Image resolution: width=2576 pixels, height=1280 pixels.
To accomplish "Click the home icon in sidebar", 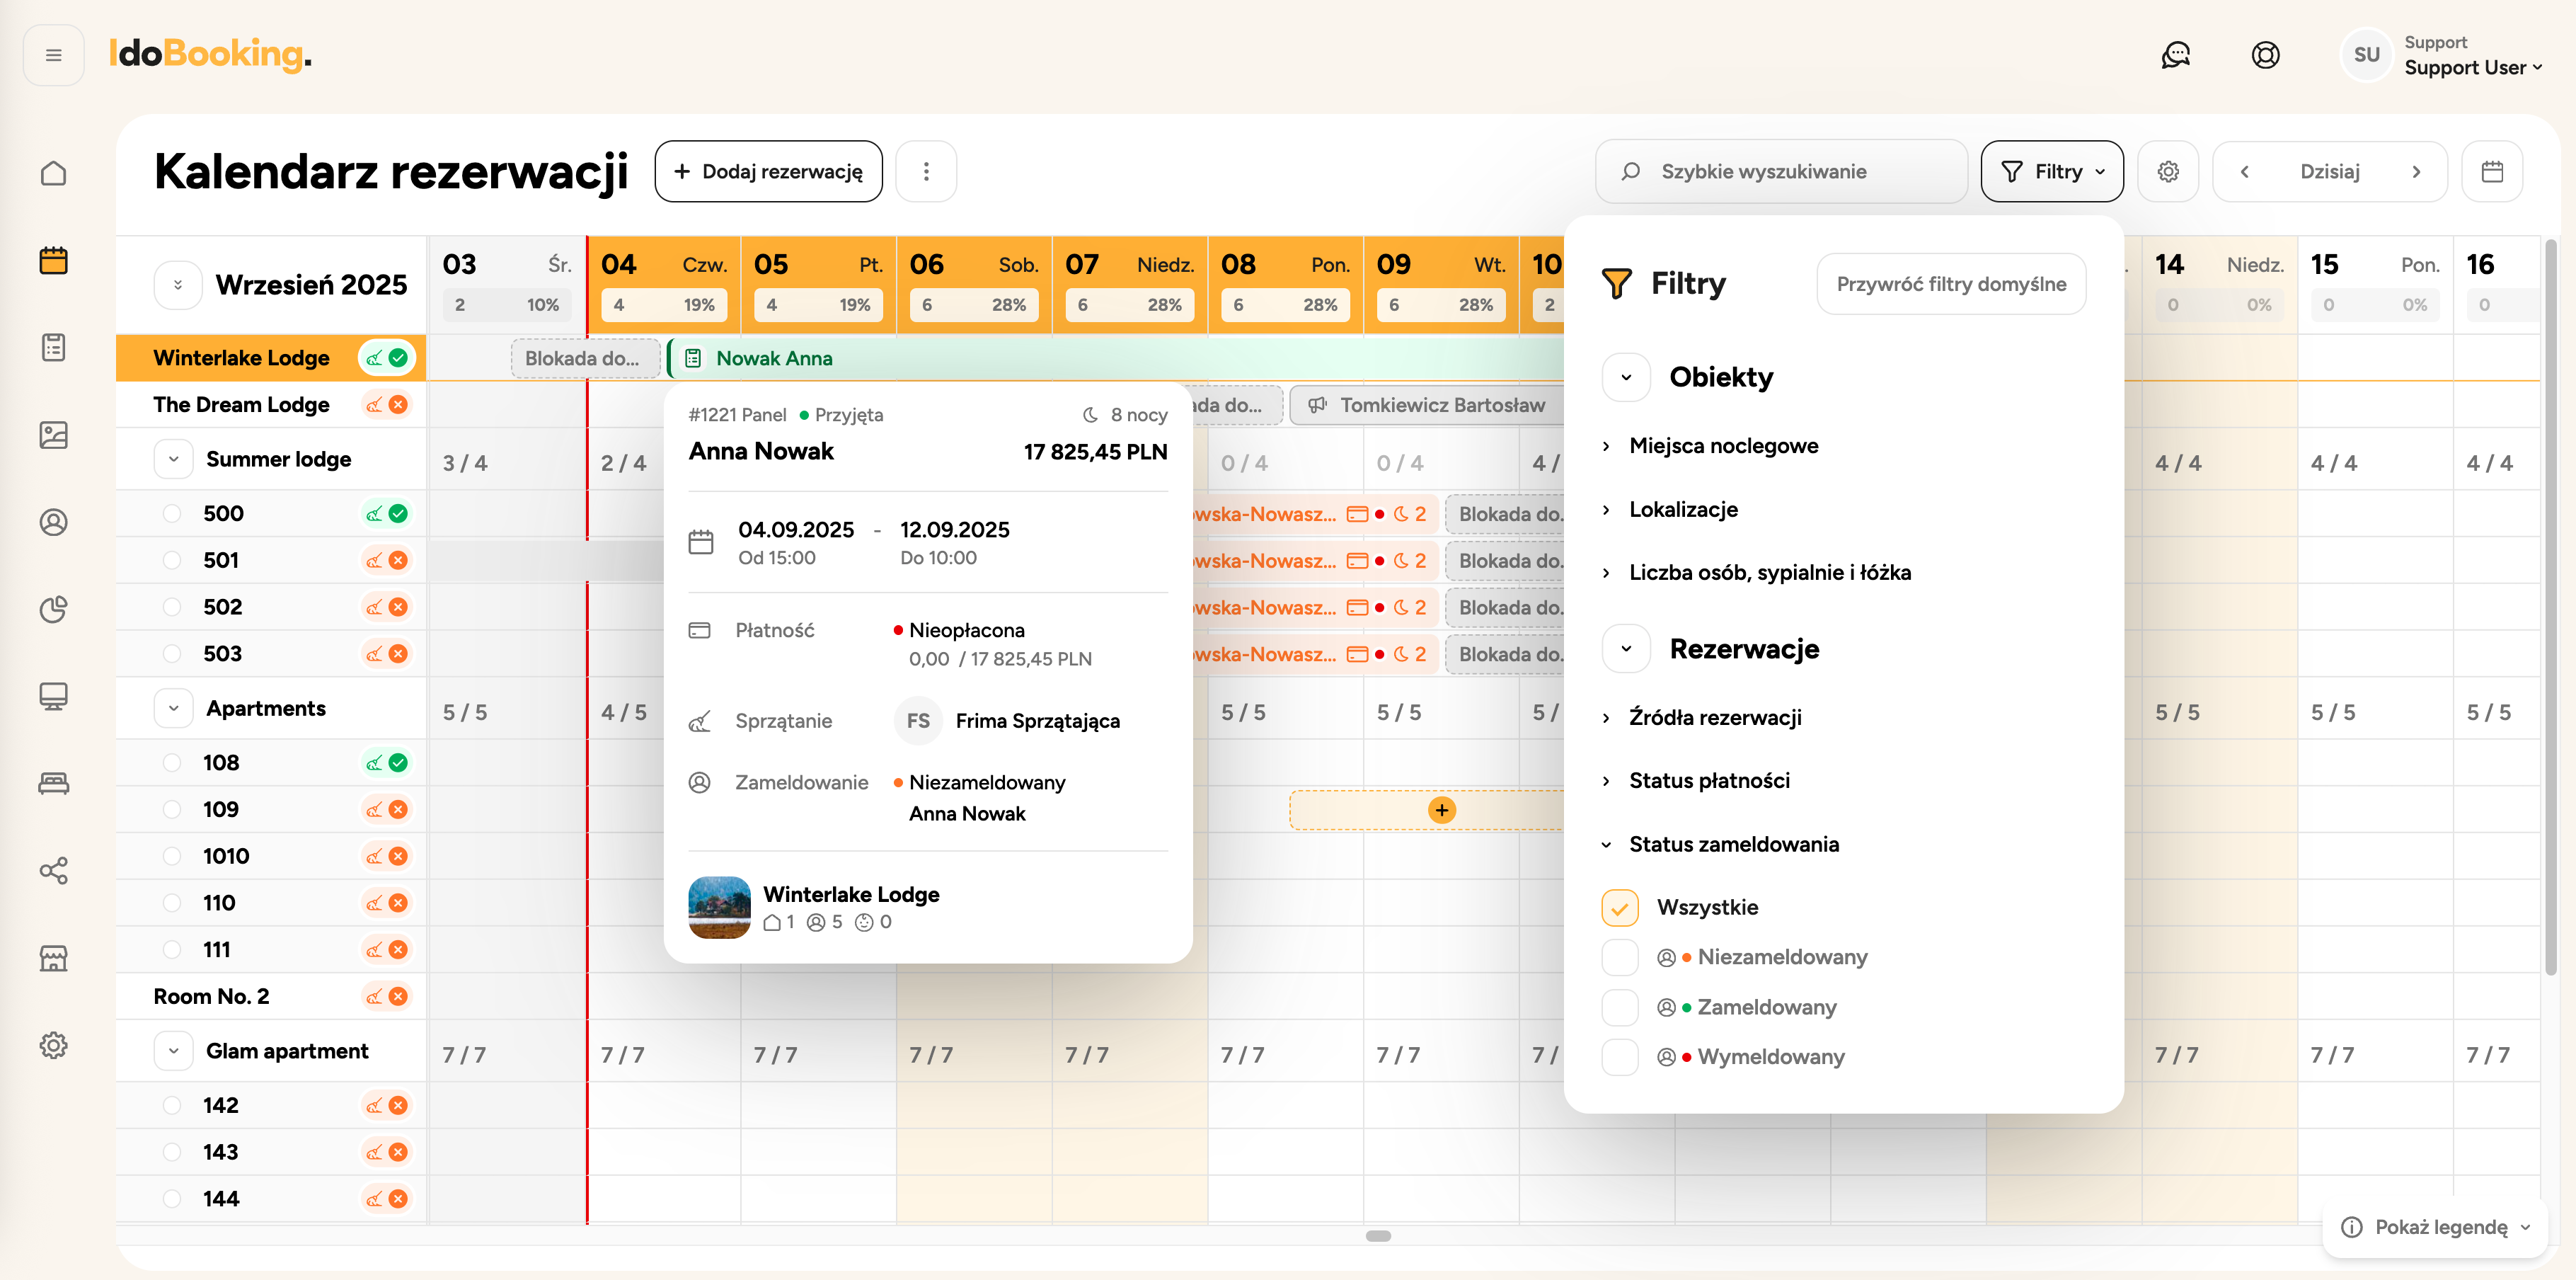I will (54, 173).
